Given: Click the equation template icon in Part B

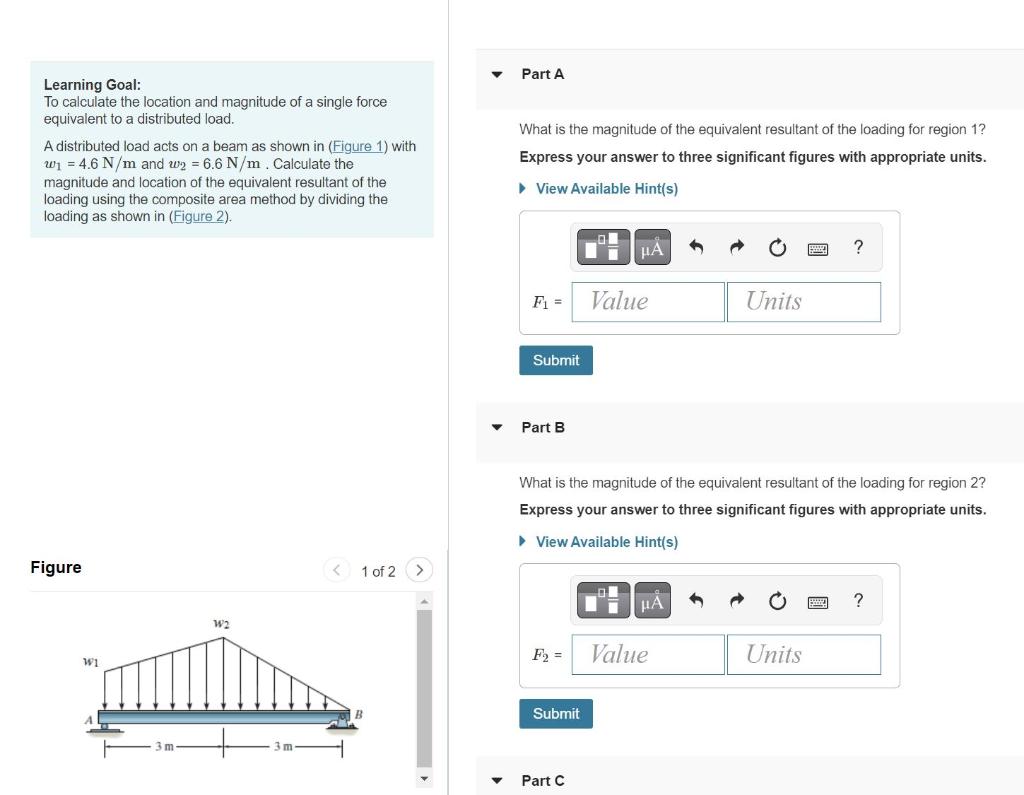Looking at the screenshot, I should click(602, 600).
